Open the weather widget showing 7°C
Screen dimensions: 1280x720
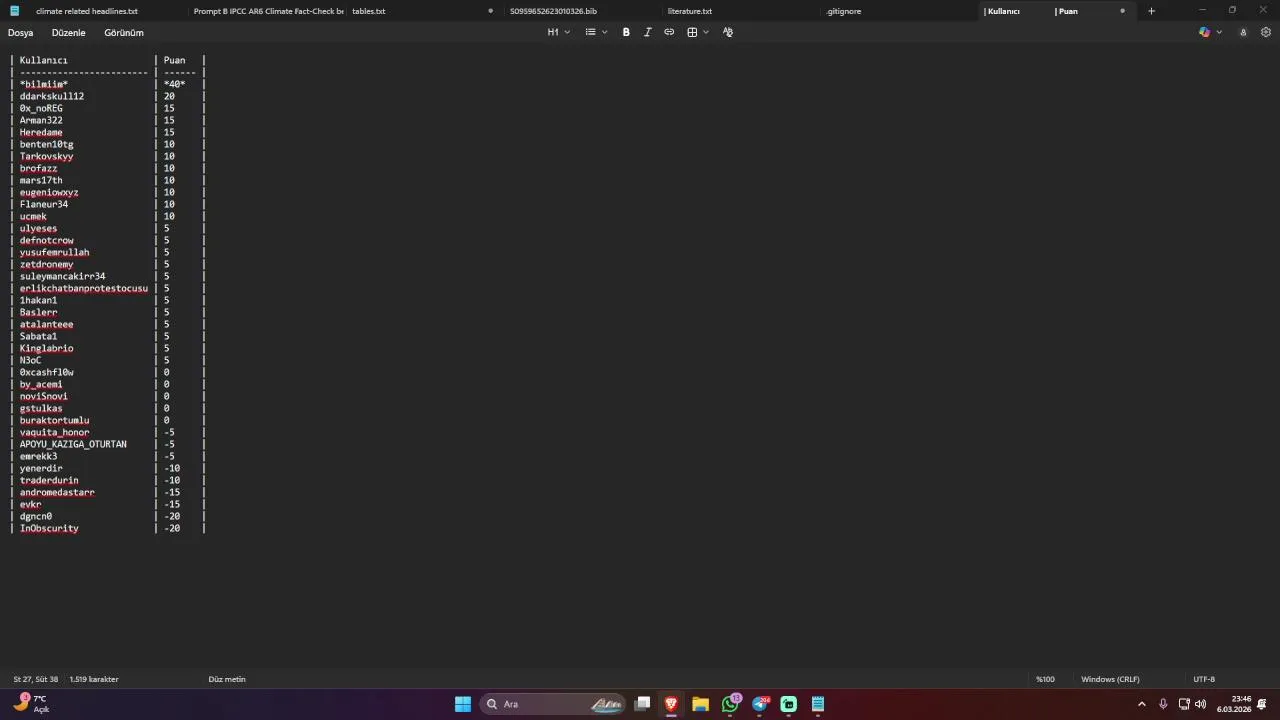point(30,703)
